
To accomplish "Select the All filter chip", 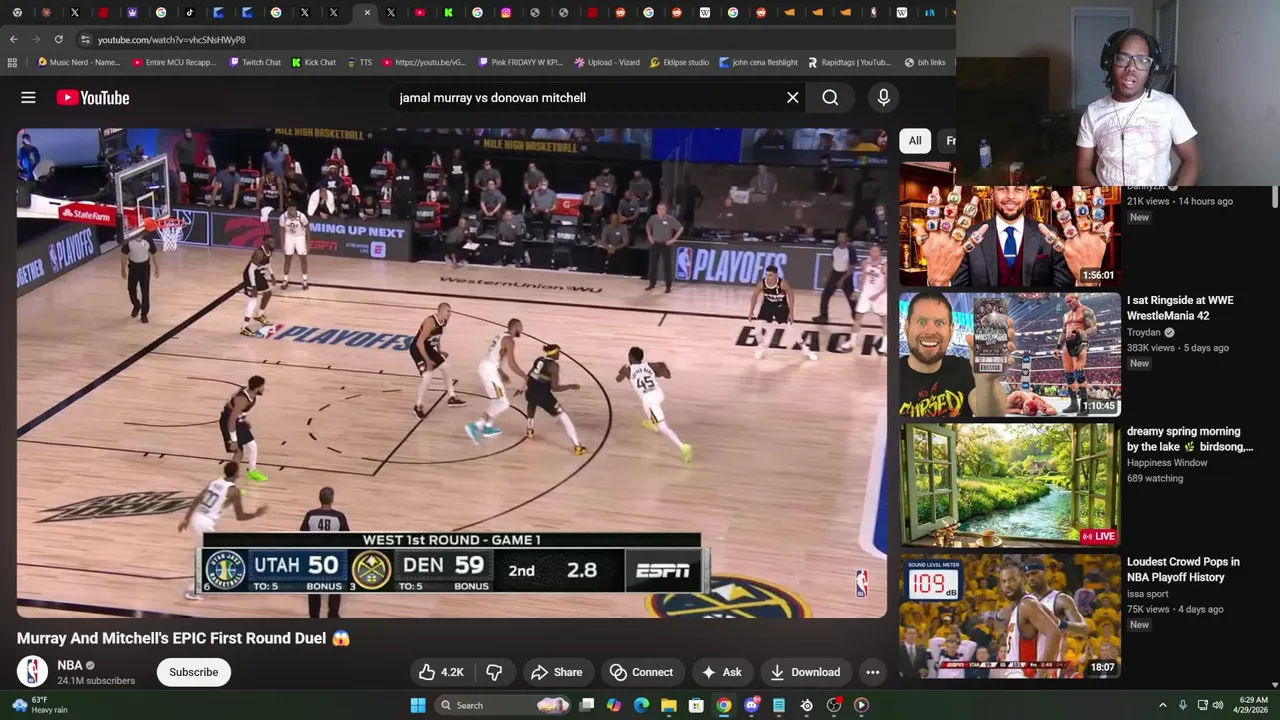I will (x=914, y=141).
